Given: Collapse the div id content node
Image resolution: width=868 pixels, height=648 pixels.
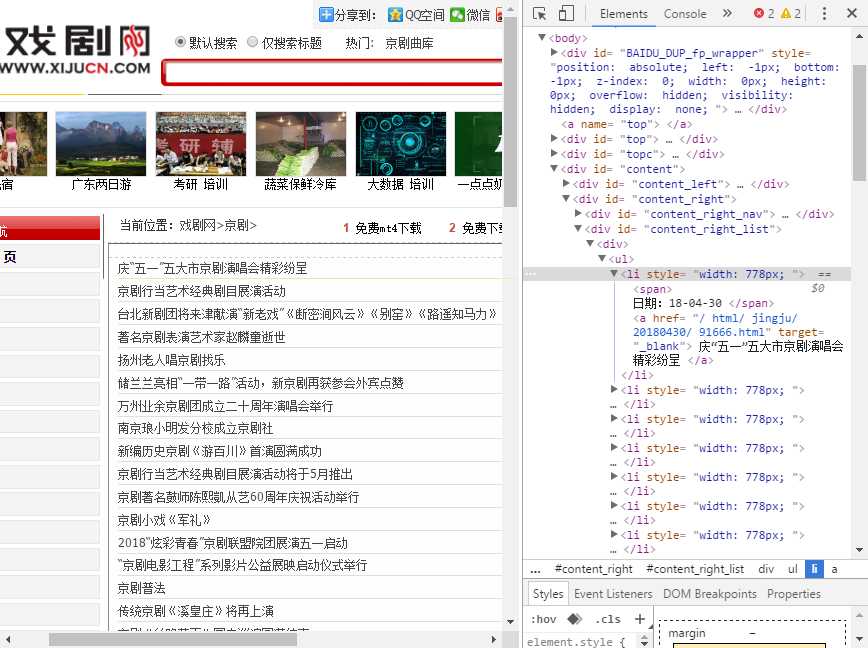Looking at the screenshot, I should (x=554, y=168).
